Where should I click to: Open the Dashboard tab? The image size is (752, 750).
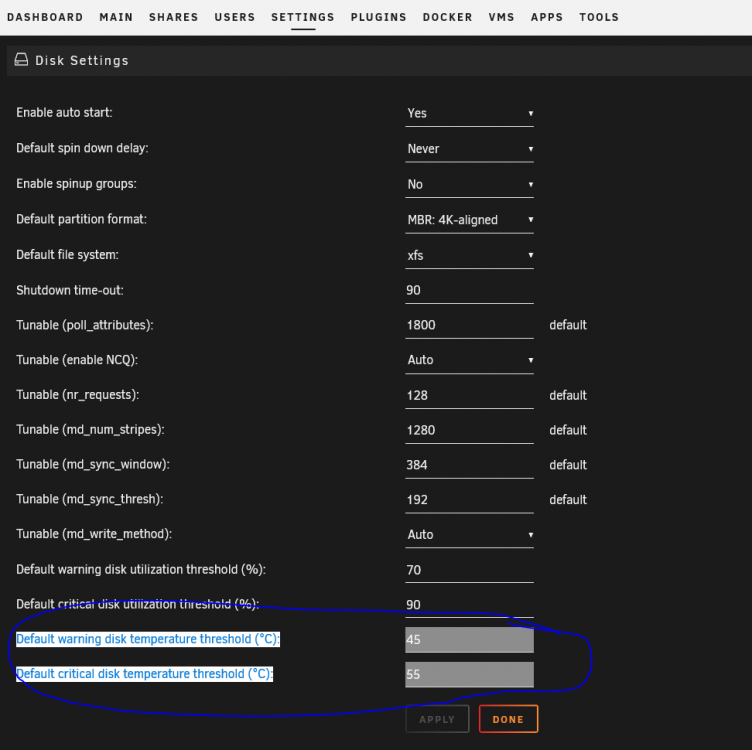tap(45, 17)
